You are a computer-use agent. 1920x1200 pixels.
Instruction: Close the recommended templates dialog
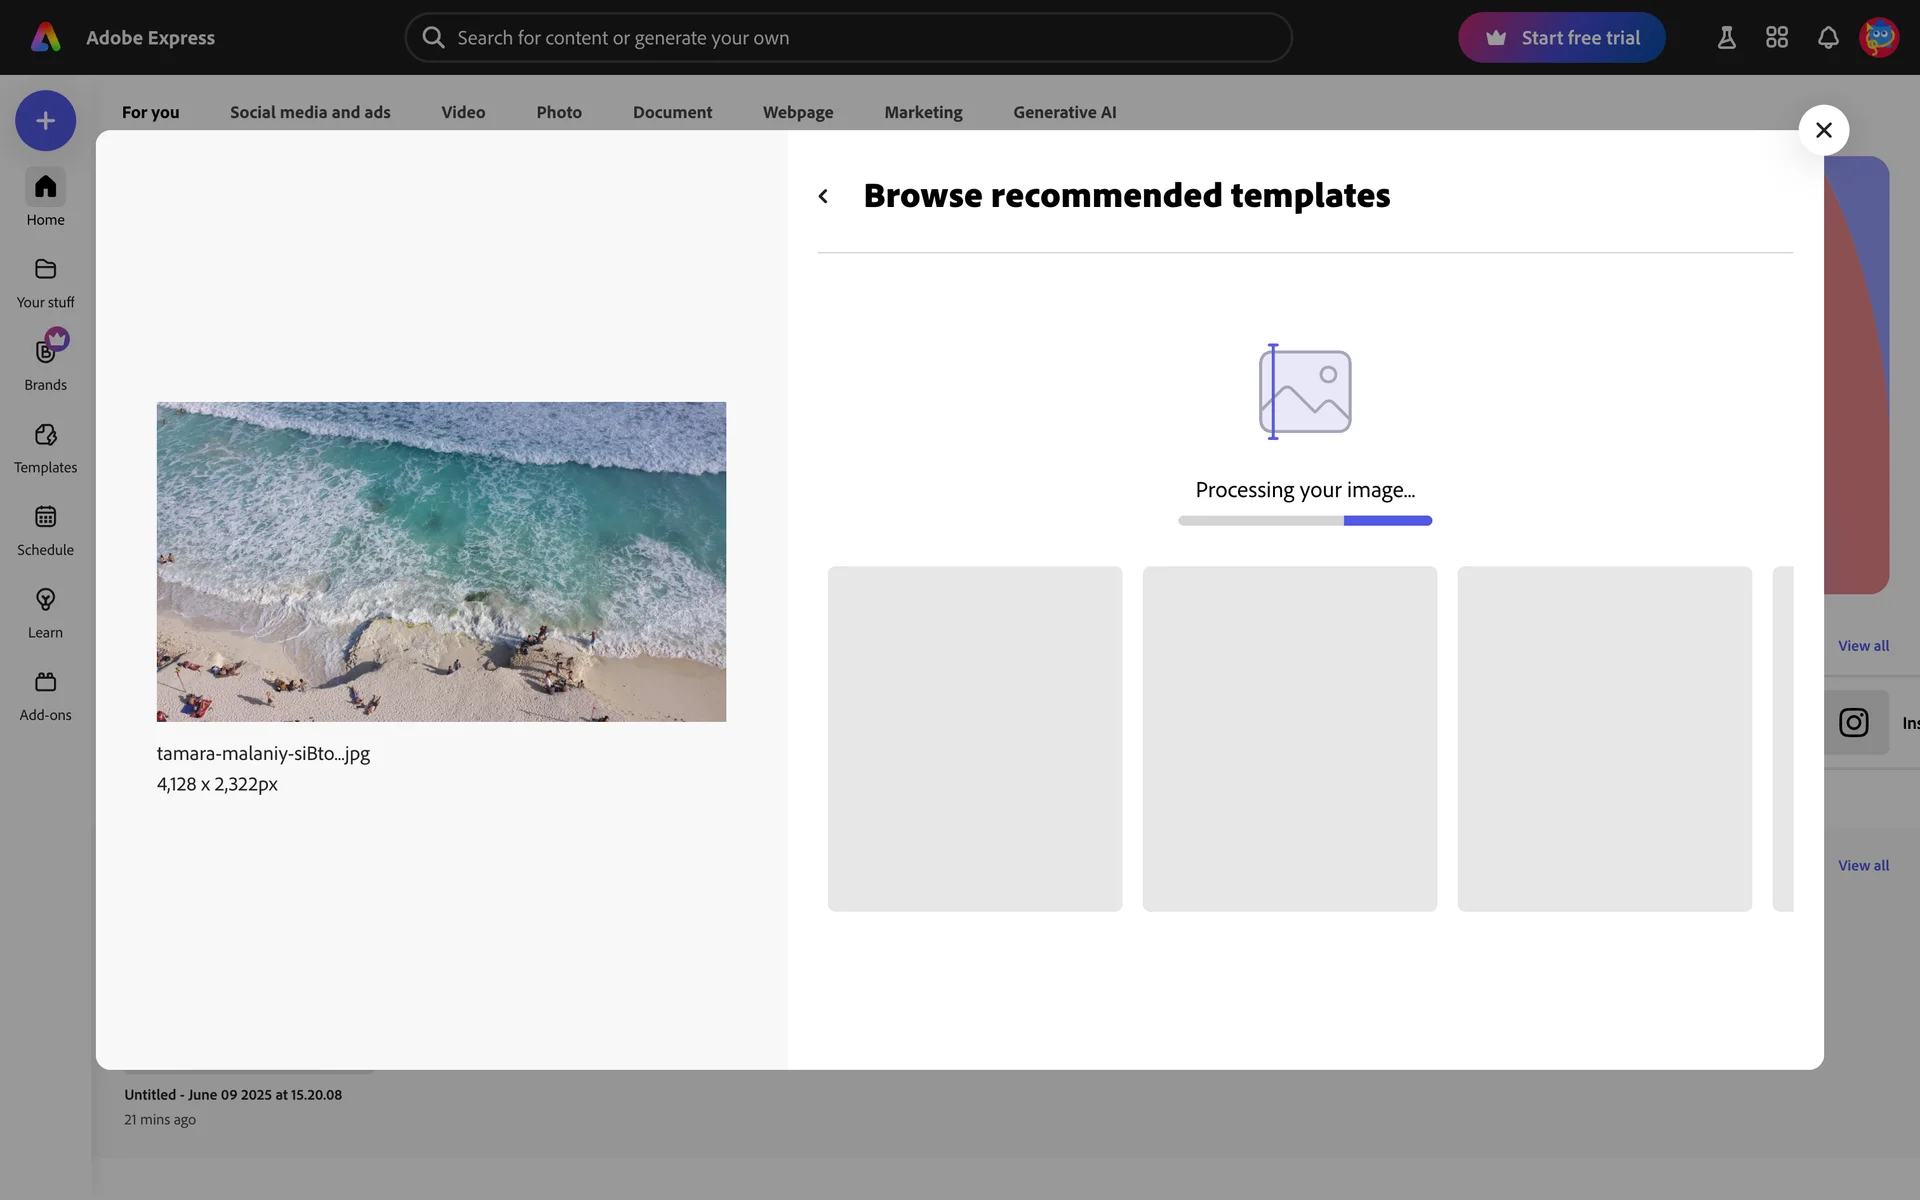point(1823,130)
